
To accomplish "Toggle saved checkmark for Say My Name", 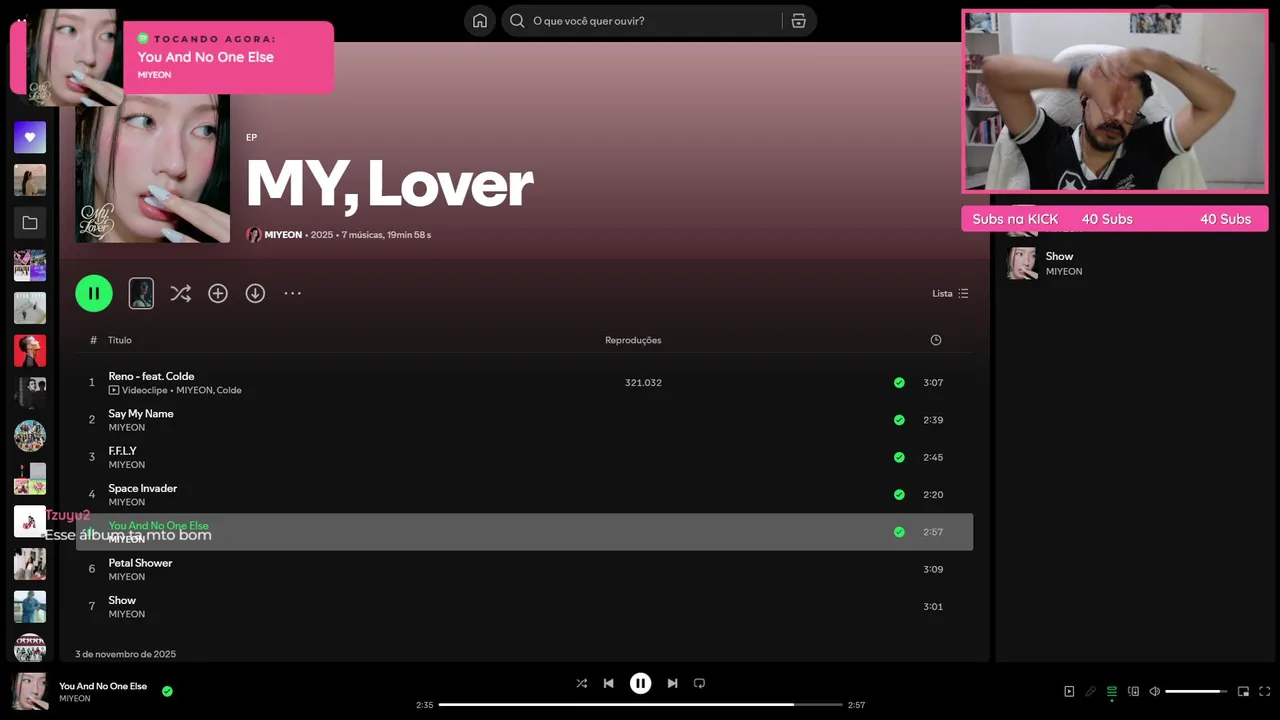I will [899, 420].
